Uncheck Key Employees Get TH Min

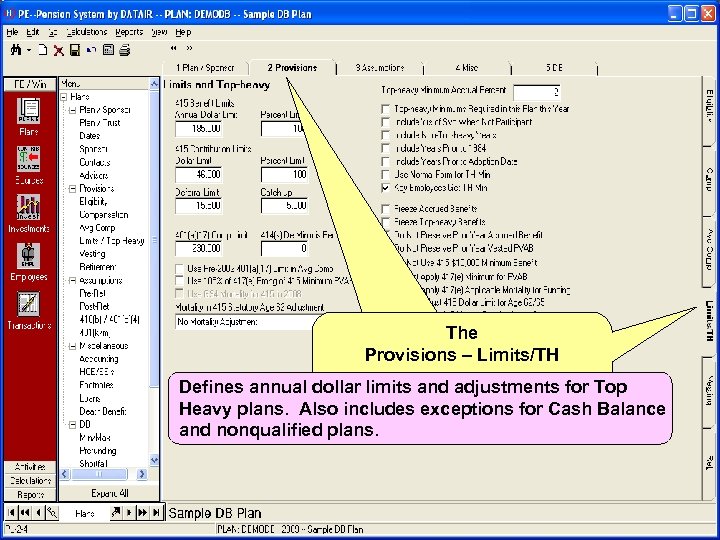pyautogui.click(x=386, y=188)
